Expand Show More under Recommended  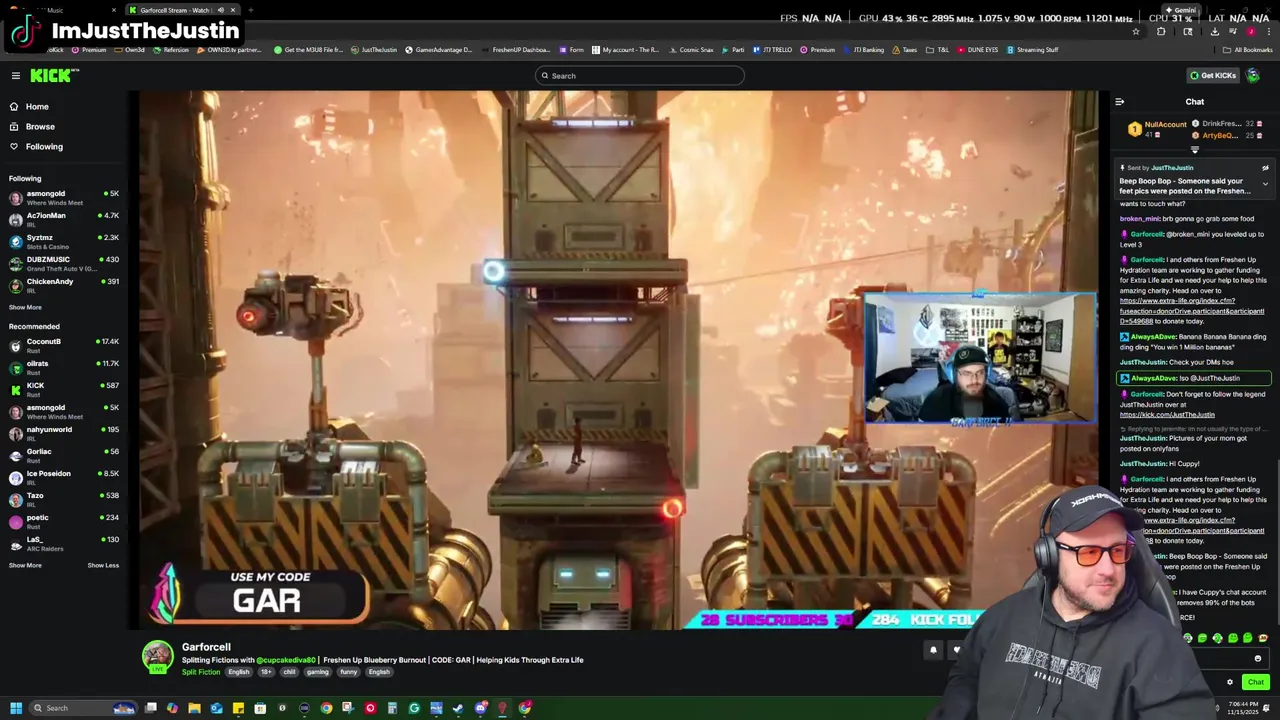click(25, 566)
